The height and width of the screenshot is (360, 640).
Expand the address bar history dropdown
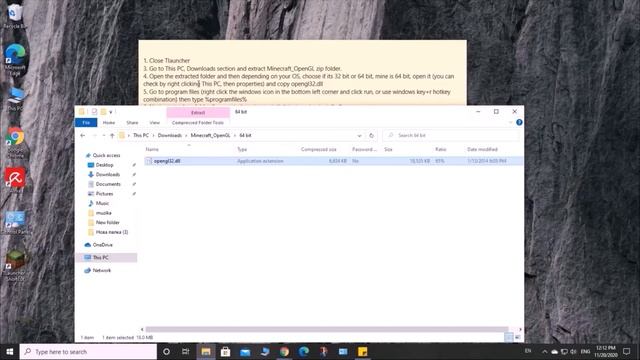pyautogui.click(x=359, y=135)
